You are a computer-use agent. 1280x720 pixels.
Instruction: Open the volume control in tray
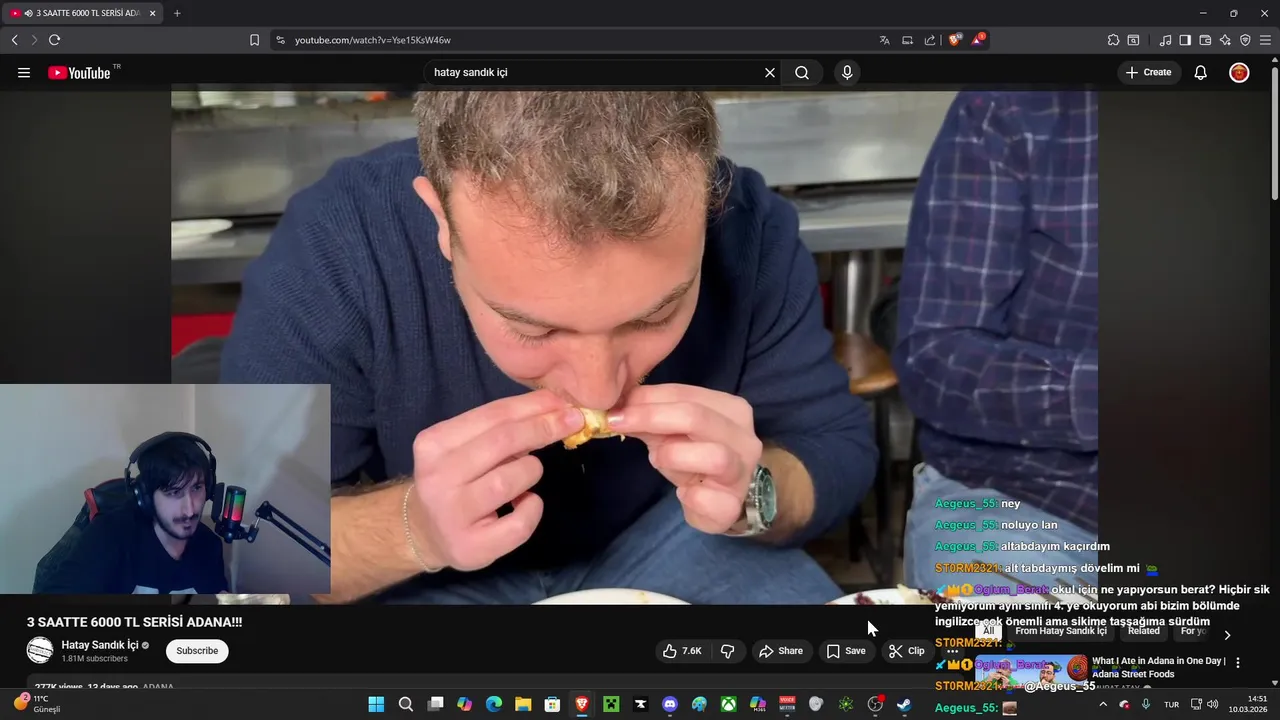coord(1213,704)
